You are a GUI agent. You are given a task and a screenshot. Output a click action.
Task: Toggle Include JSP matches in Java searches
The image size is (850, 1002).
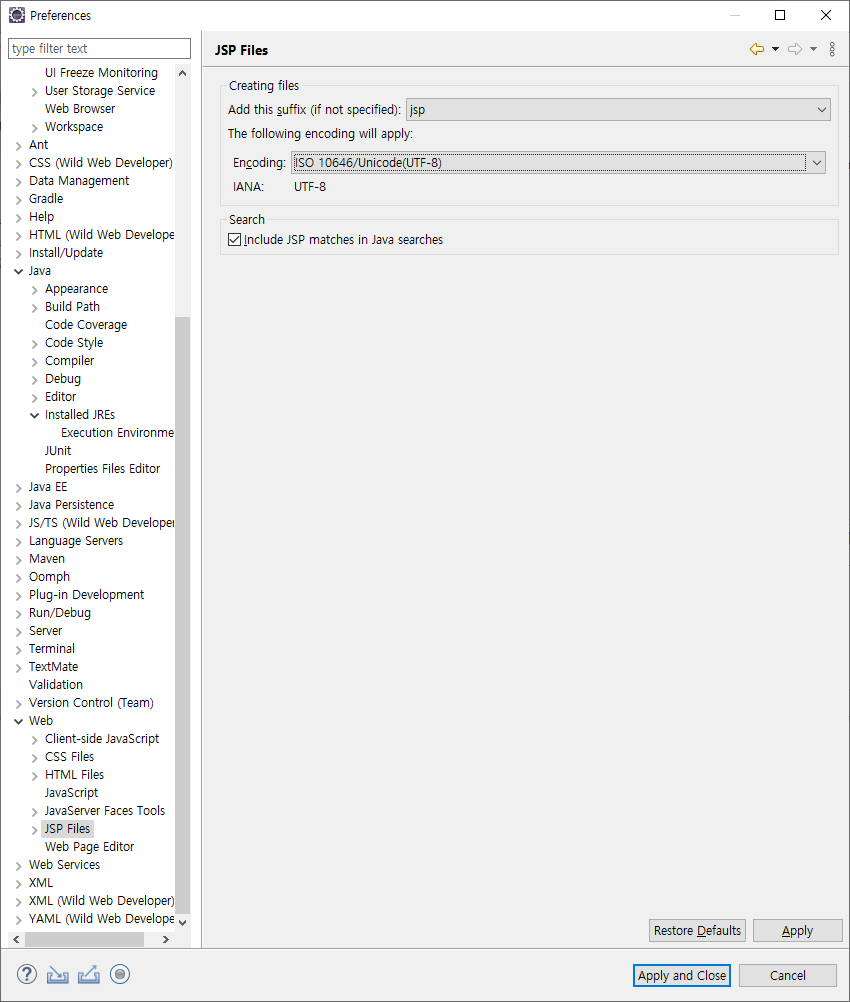click(x=235, y=240)
